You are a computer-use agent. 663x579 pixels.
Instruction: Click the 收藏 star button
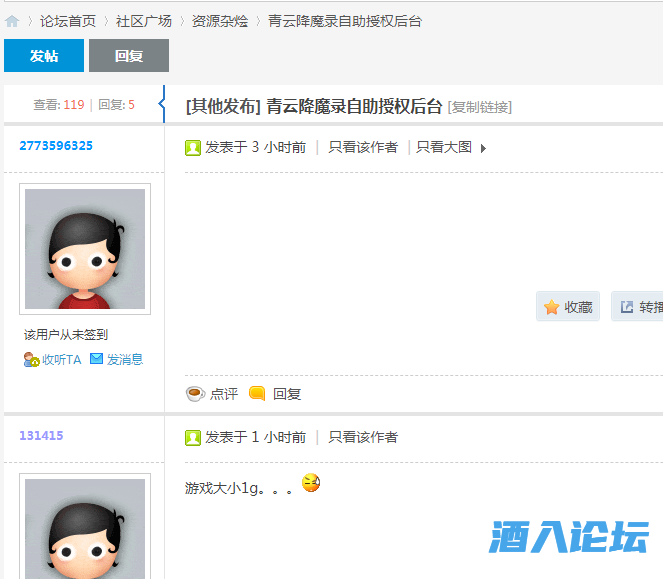[568, 307]
